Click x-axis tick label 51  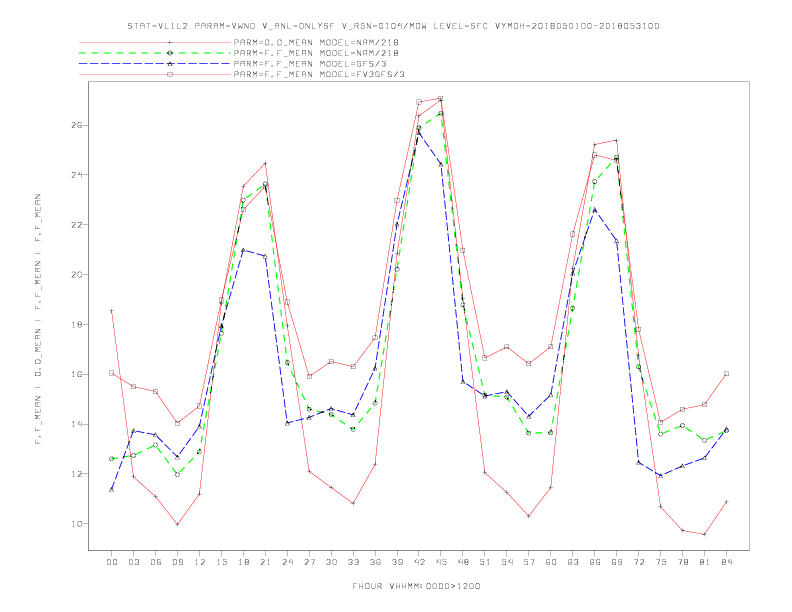(x=485, y=562)
